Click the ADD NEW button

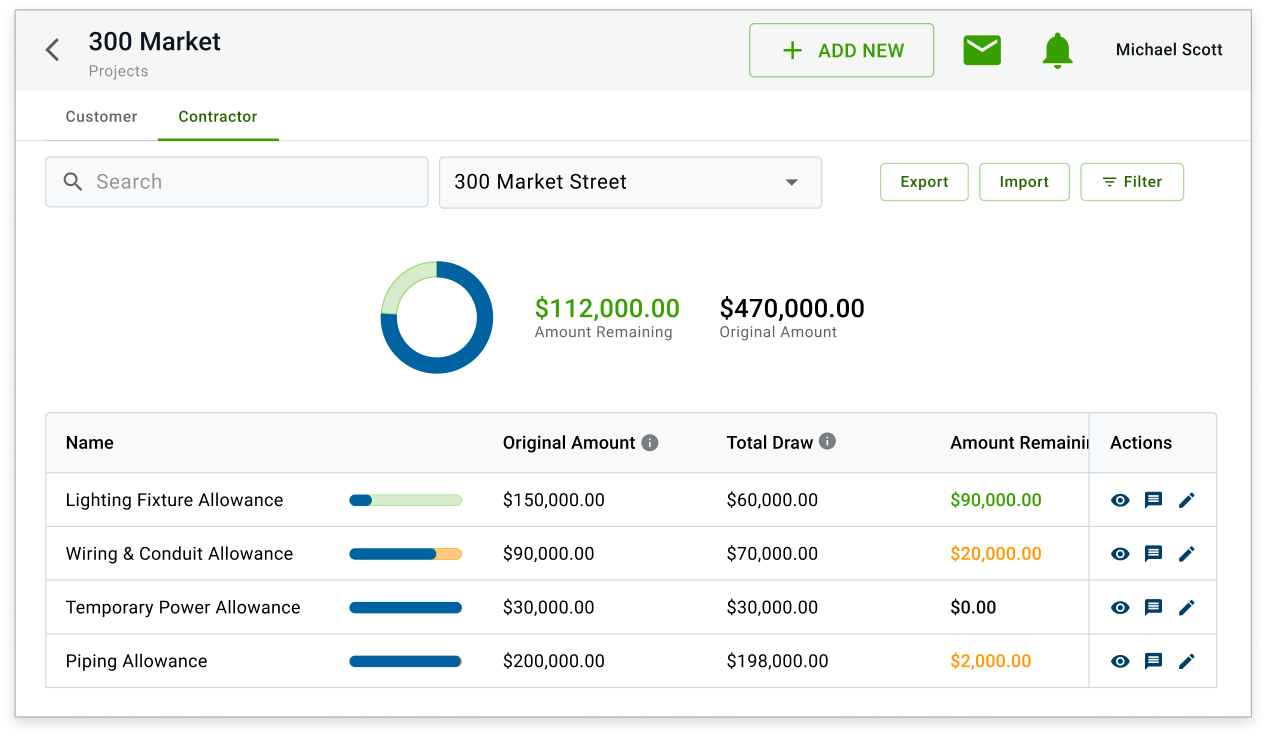tap(841, 50)
